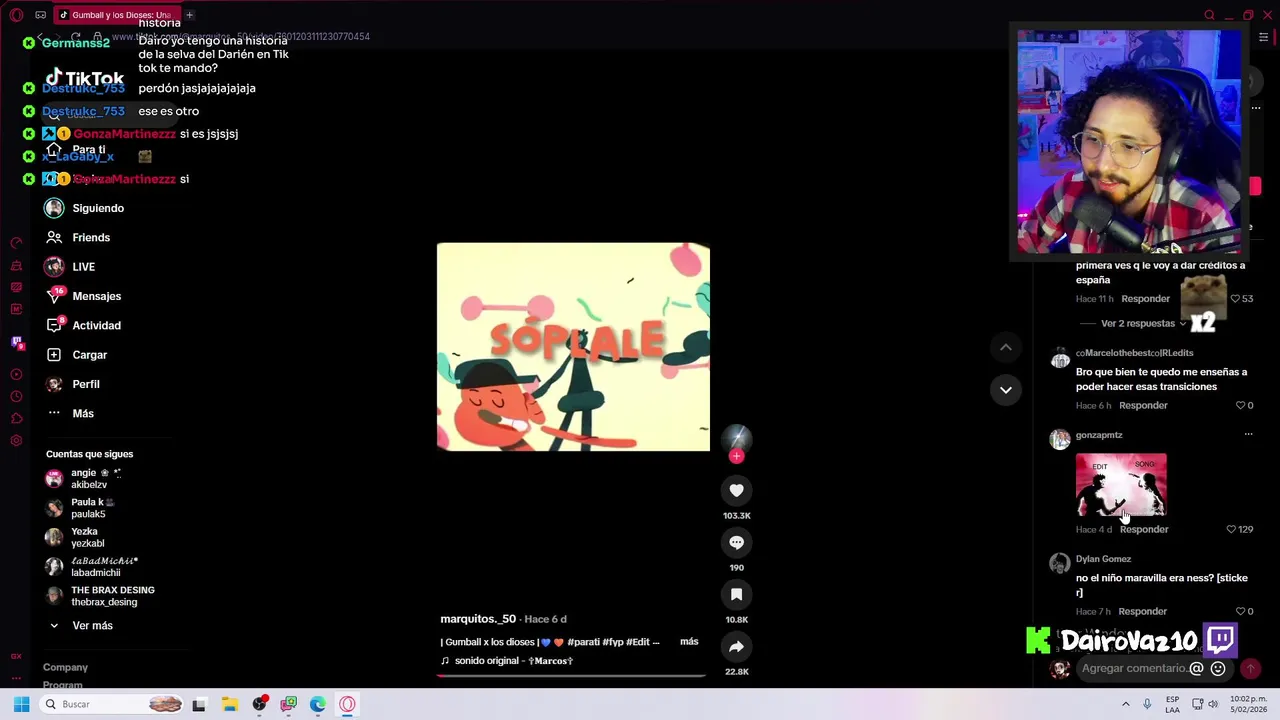This screenshot has height=720, width=1280.
Task: Open the Edit/Song image in gonzapmtz comment
Action: [1121, 486]
